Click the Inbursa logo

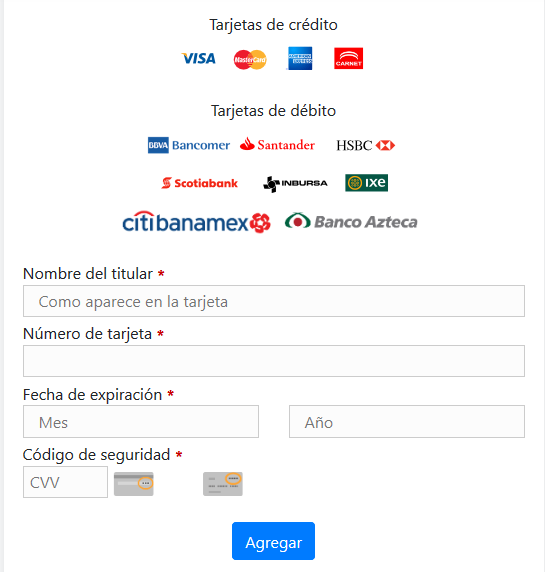pyautogui.click(x=295, y=184)
